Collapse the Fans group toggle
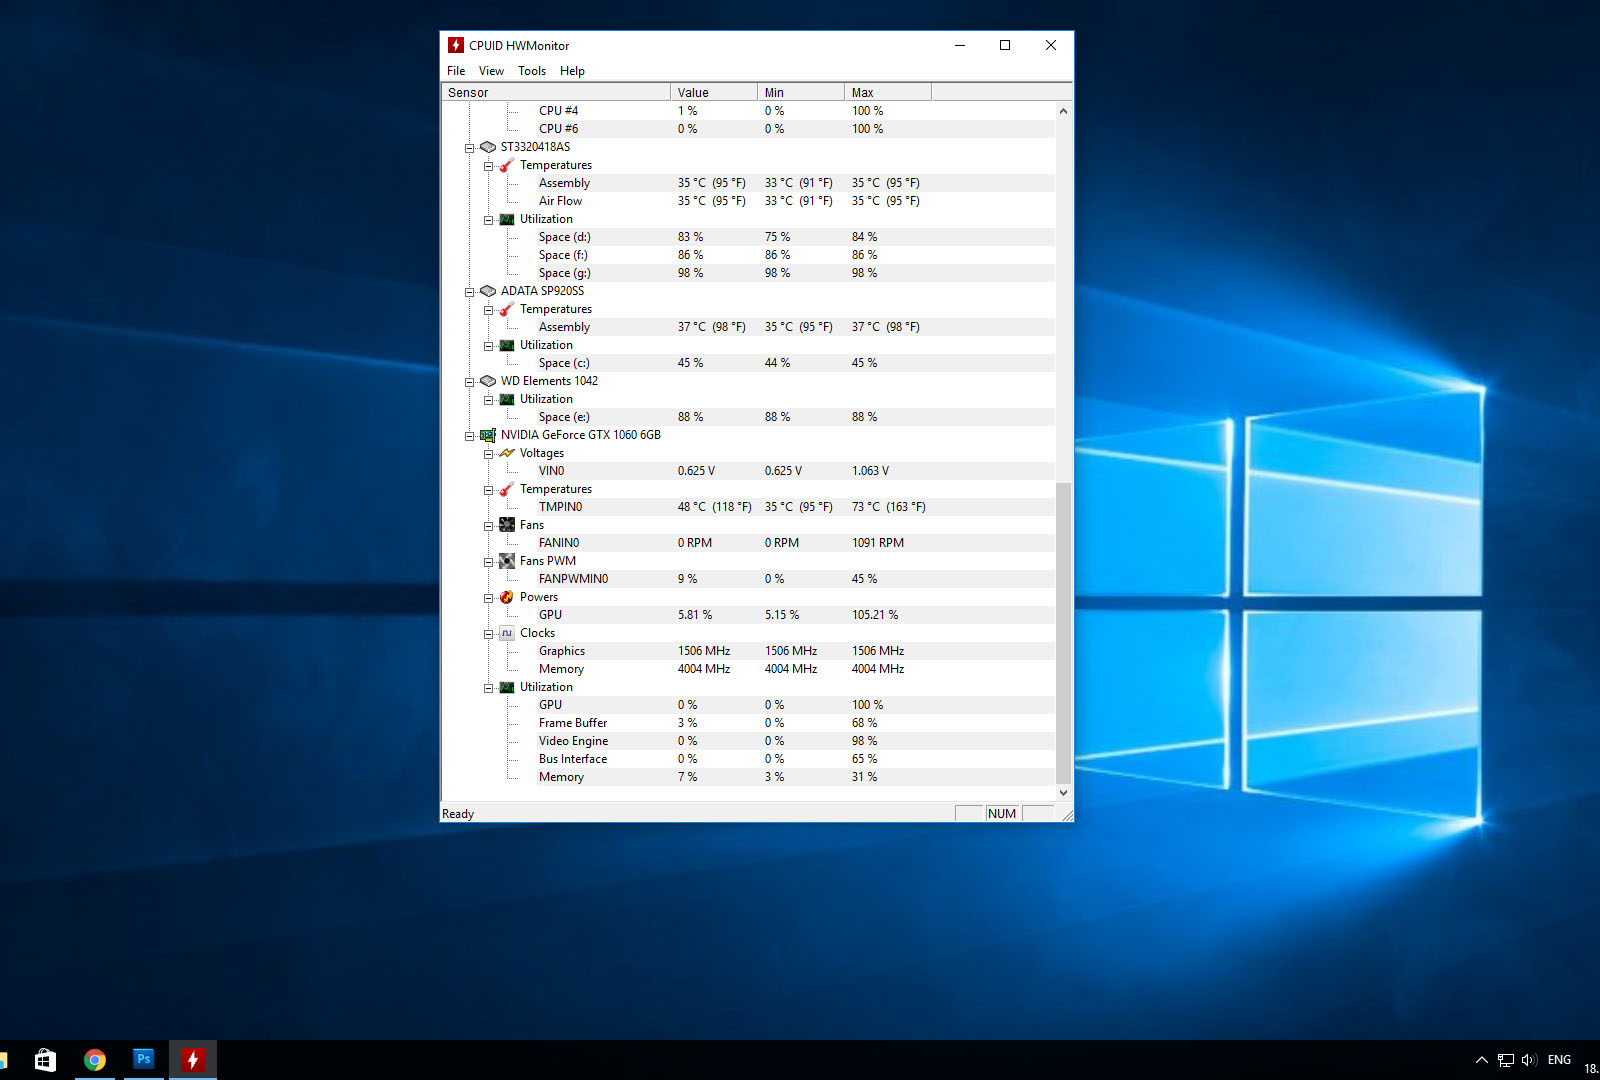Screen dimensions: 1600x1080 [488, 526]
